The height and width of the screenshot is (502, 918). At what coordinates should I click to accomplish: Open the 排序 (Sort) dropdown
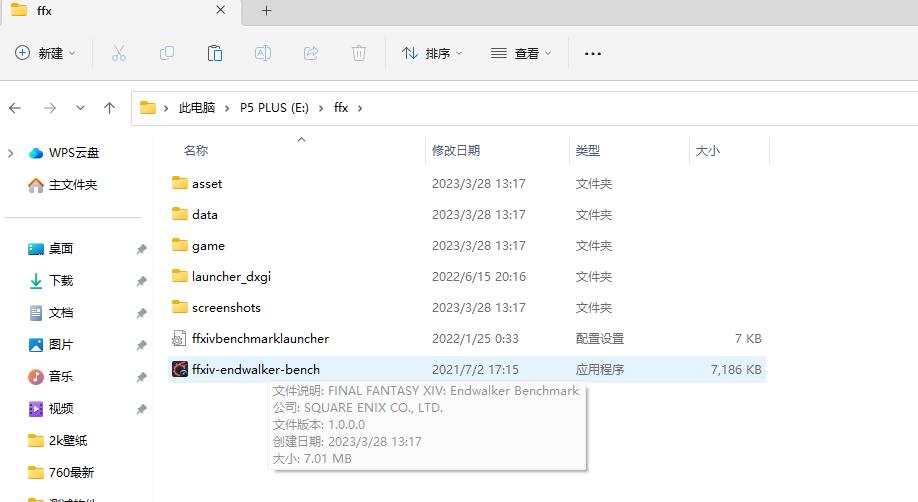pos(432,53)
